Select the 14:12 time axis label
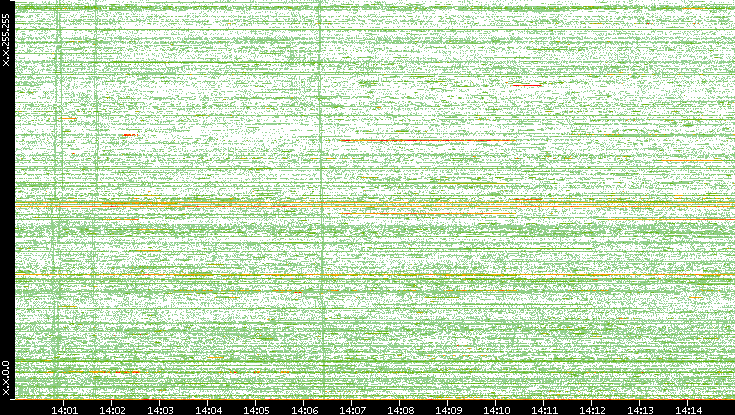 [592, 410]
